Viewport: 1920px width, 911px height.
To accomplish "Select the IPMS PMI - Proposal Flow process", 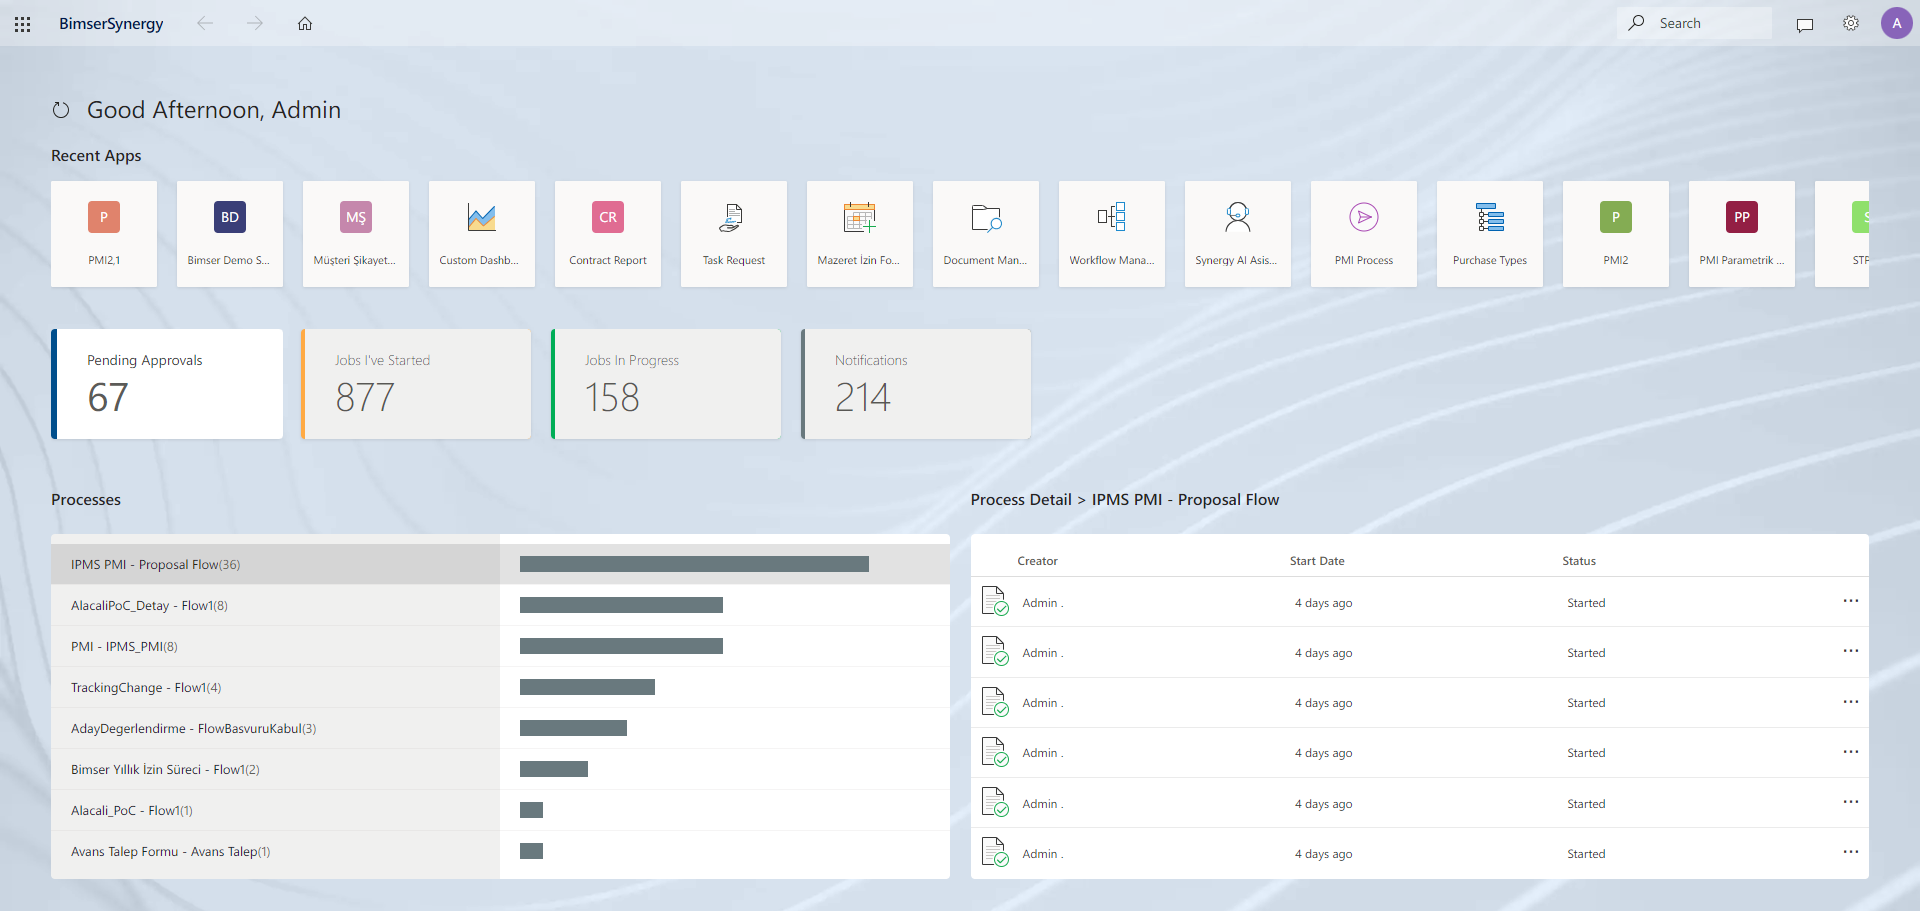I will click(x=275, y=564).
